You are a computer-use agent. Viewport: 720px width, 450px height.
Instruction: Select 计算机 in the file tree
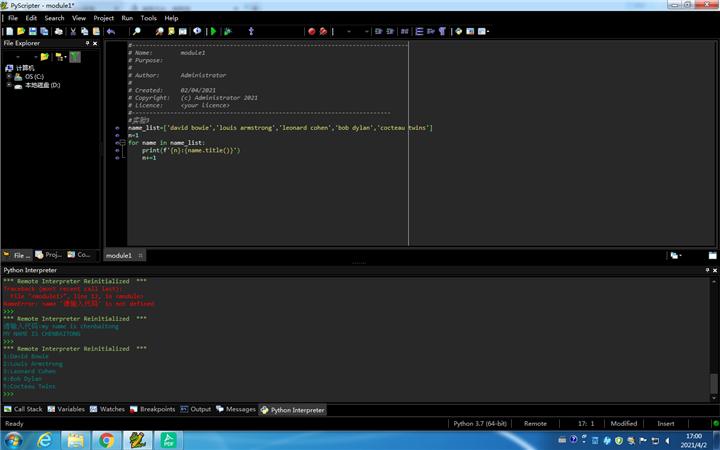click(25, 68)
